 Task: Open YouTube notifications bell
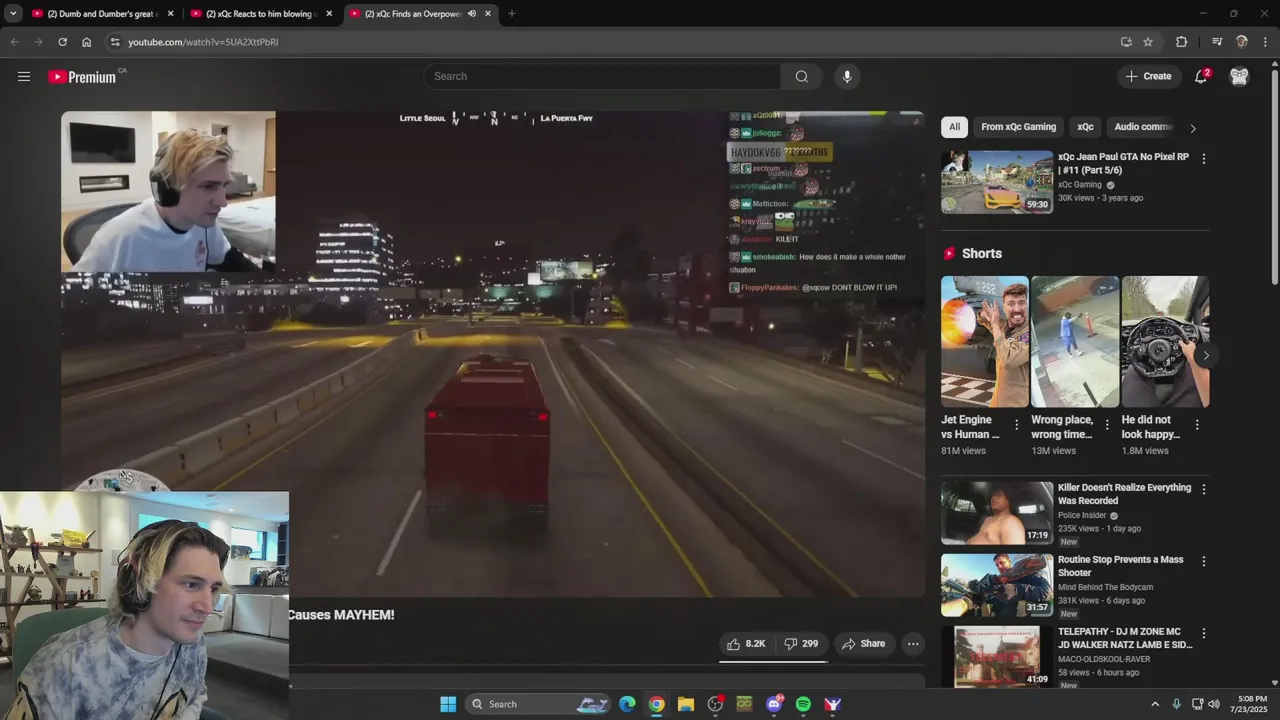[x=1201, y=76]
